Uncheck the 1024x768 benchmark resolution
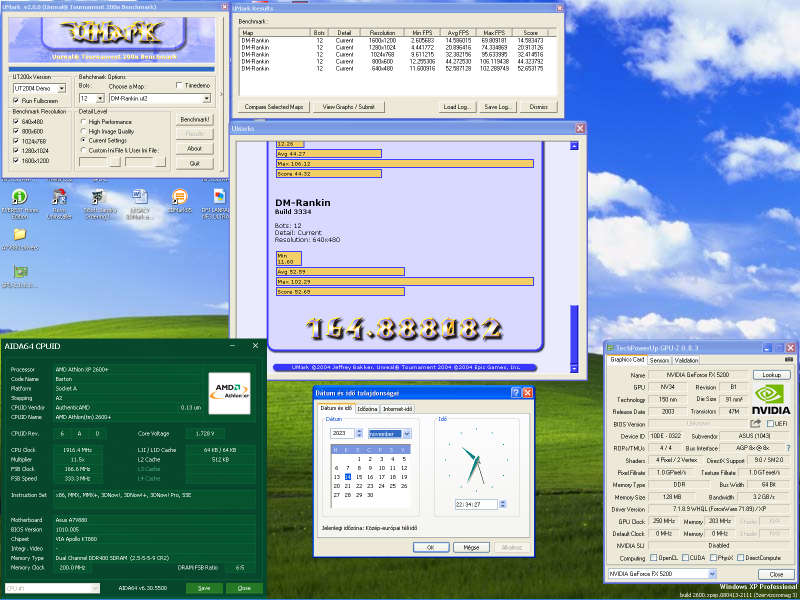 tap(16, 141)
